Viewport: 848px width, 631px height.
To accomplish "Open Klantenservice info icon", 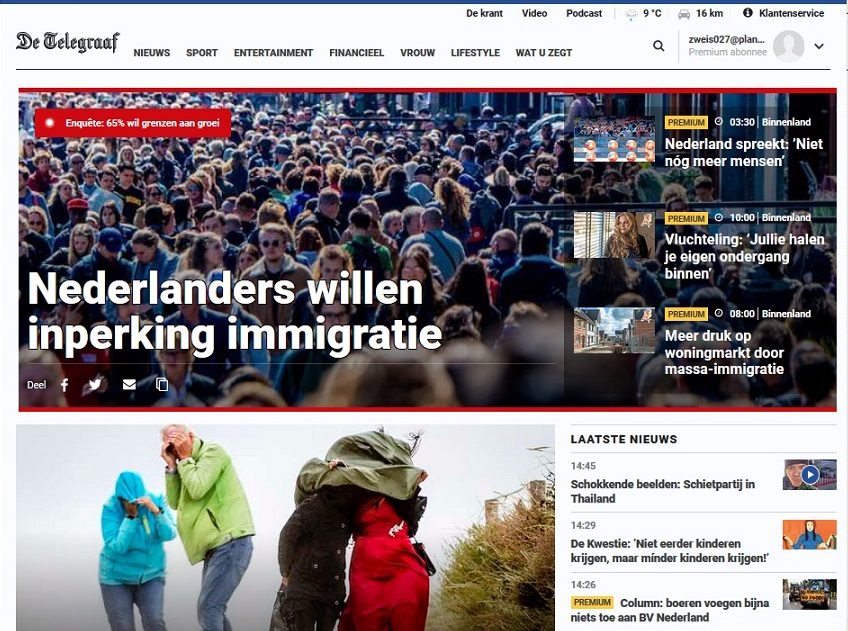I will (747, 12).
